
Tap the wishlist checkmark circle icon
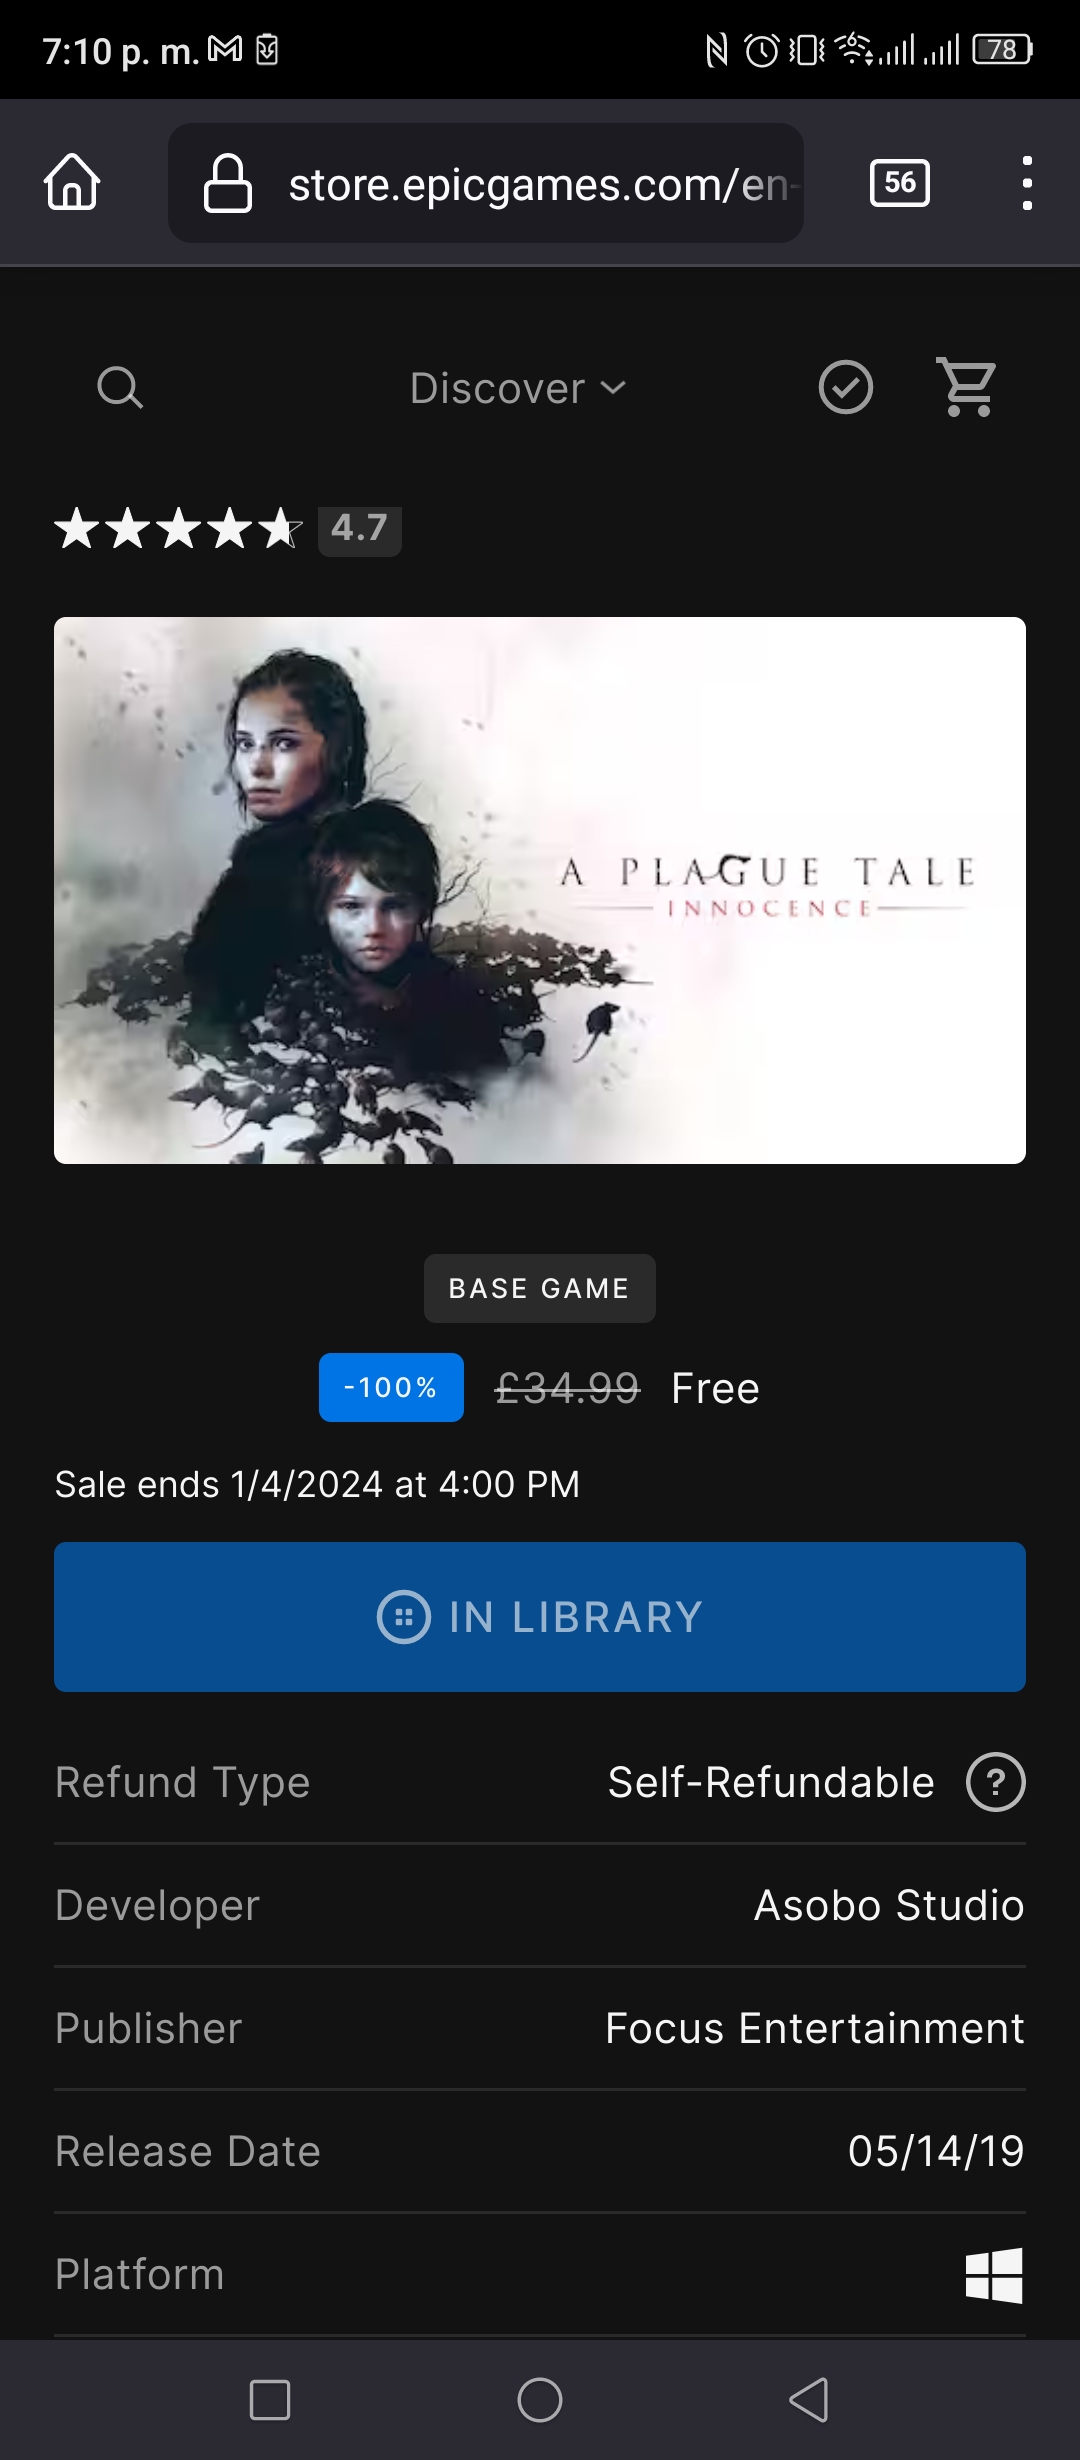coord(846,387)
